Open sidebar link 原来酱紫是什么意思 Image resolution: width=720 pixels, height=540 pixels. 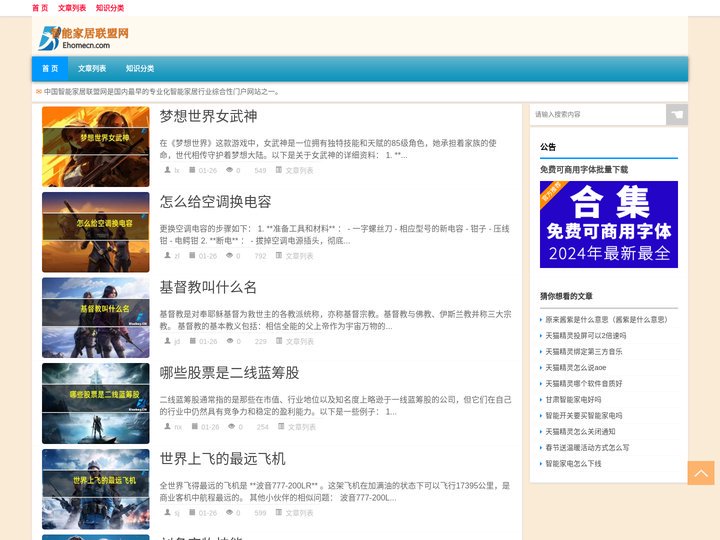coord(606,320)
